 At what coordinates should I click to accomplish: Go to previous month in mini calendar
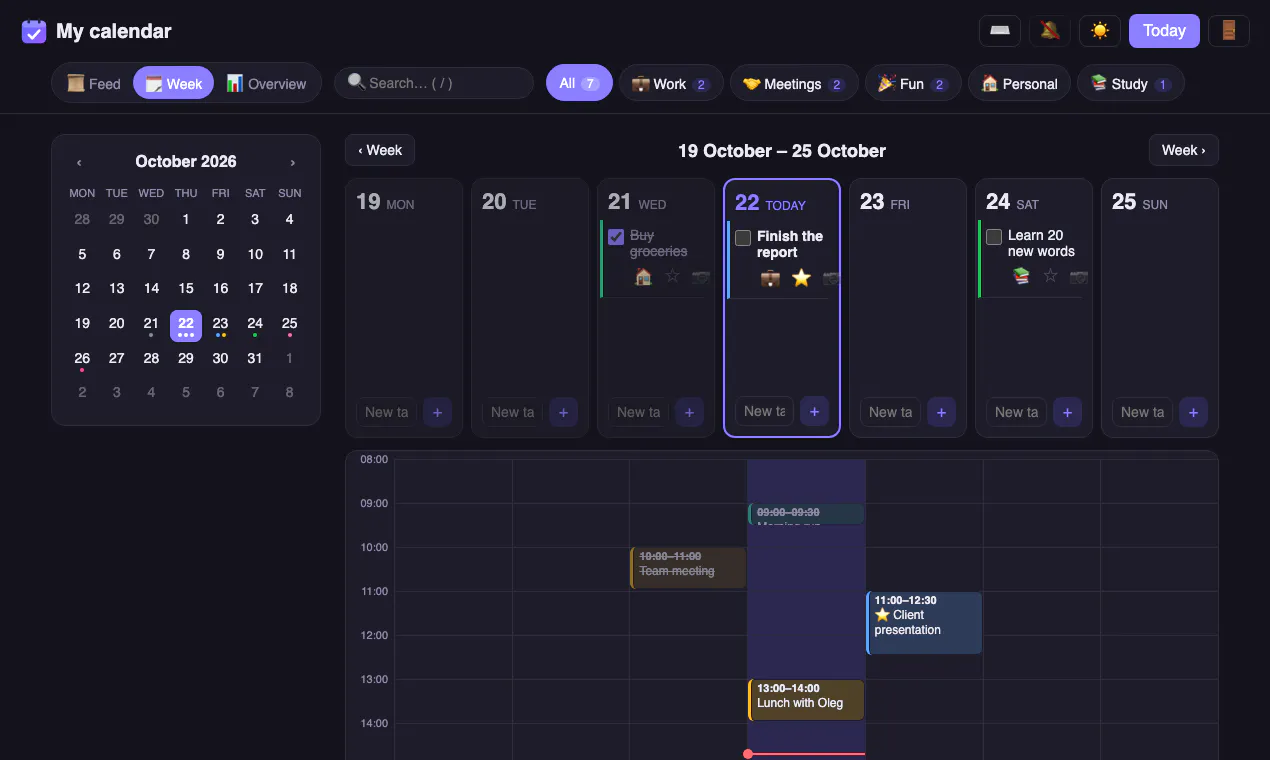[x=79, y=162]
